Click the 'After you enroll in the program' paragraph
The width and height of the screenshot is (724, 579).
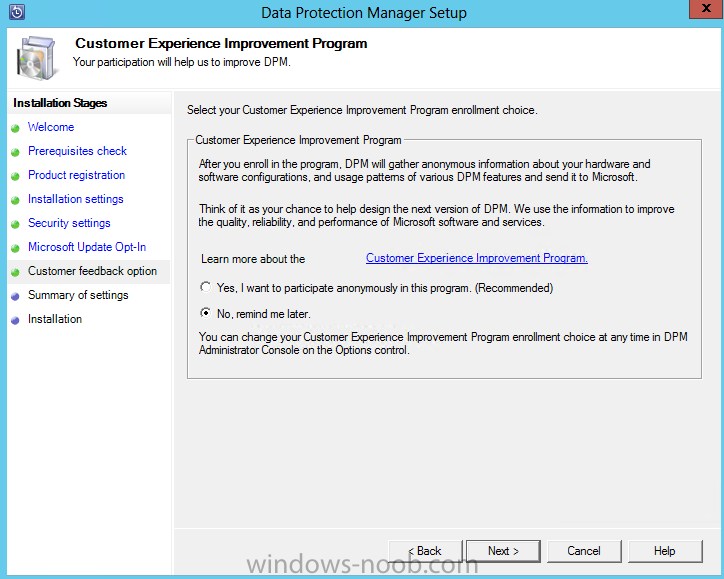[x=424, y=170]
